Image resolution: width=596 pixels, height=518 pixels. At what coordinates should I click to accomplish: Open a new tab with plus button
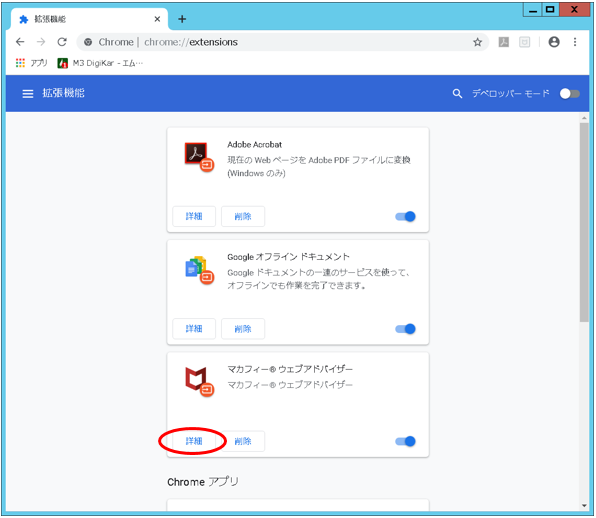(x=182, y=19)
